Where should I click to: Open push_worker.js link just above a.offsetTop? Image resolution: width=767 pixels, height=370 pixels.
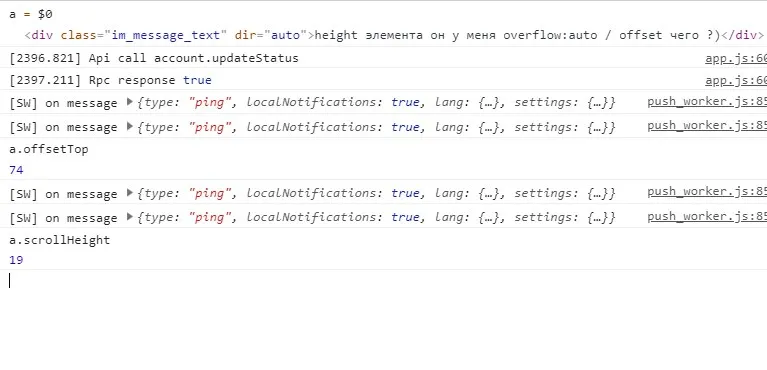pyautogui.click(x=707, y=125)
